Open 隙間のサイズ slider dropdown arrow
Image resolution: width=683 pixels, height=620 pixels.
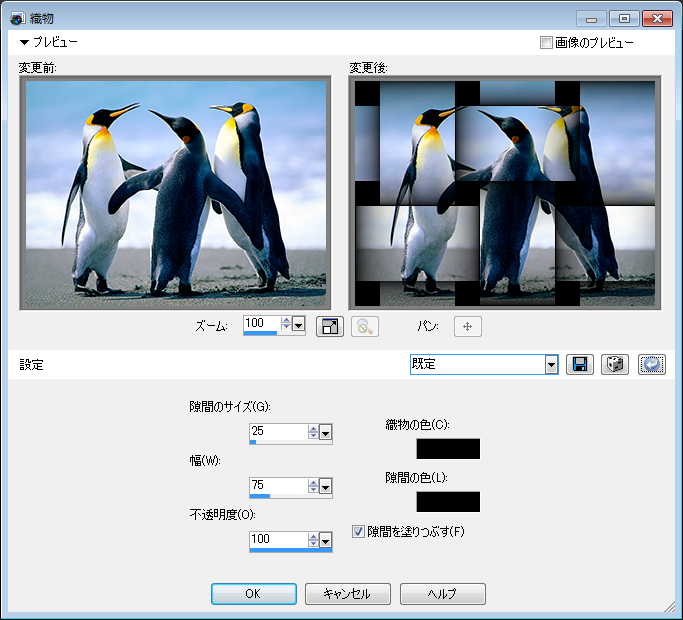pyautogui.click(x=325, y=432)
